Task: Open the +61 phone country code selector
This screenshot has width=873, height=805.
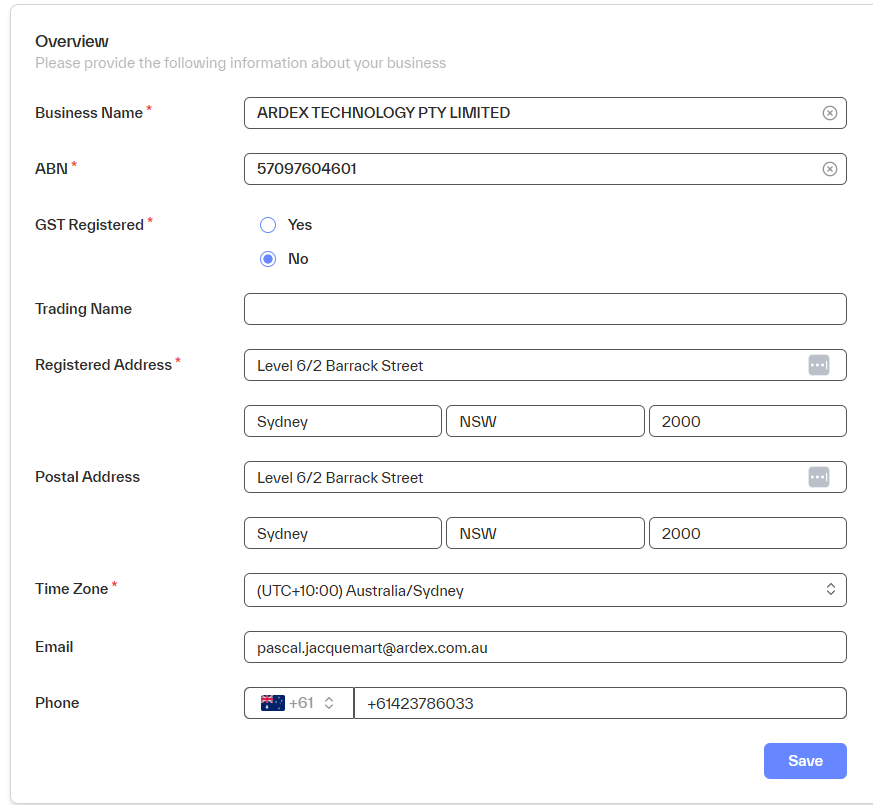Action: coord(299,703)
